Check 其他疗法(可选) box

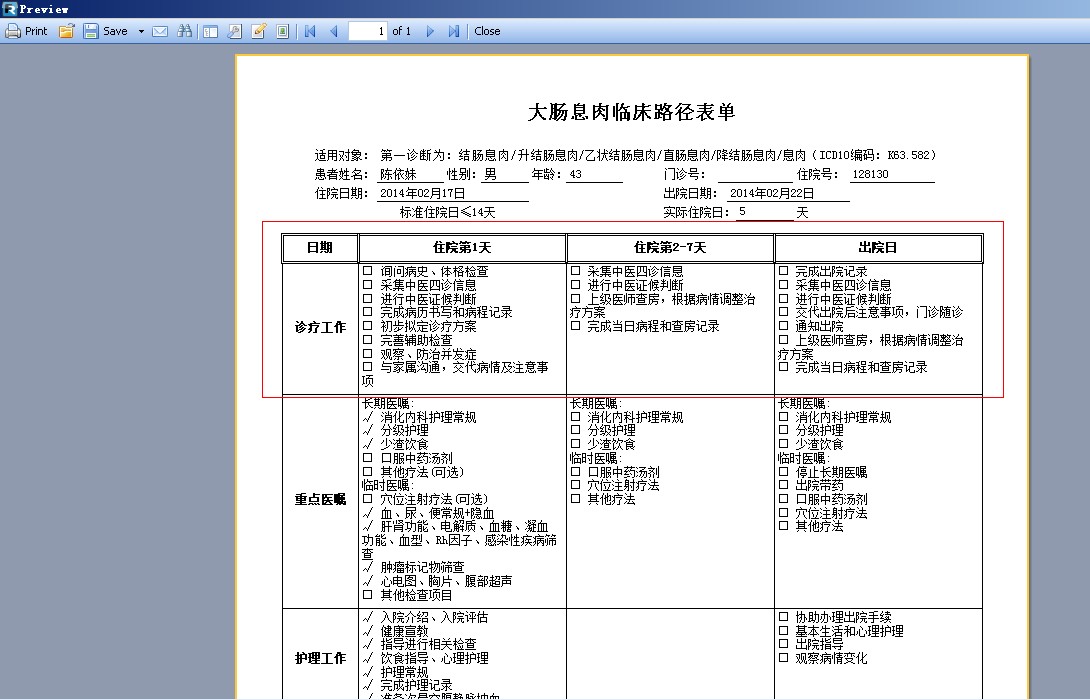click(x=368, y=472)
